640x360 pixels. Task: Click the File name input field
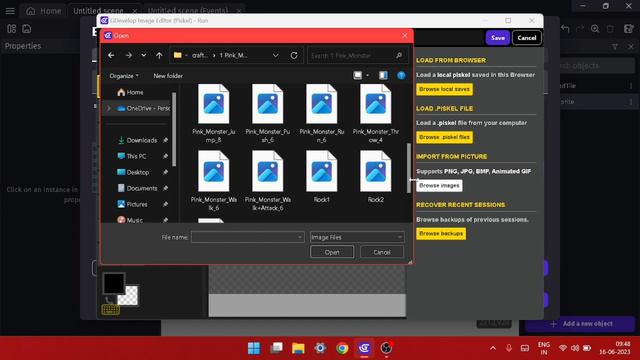[x=247, y=237]
